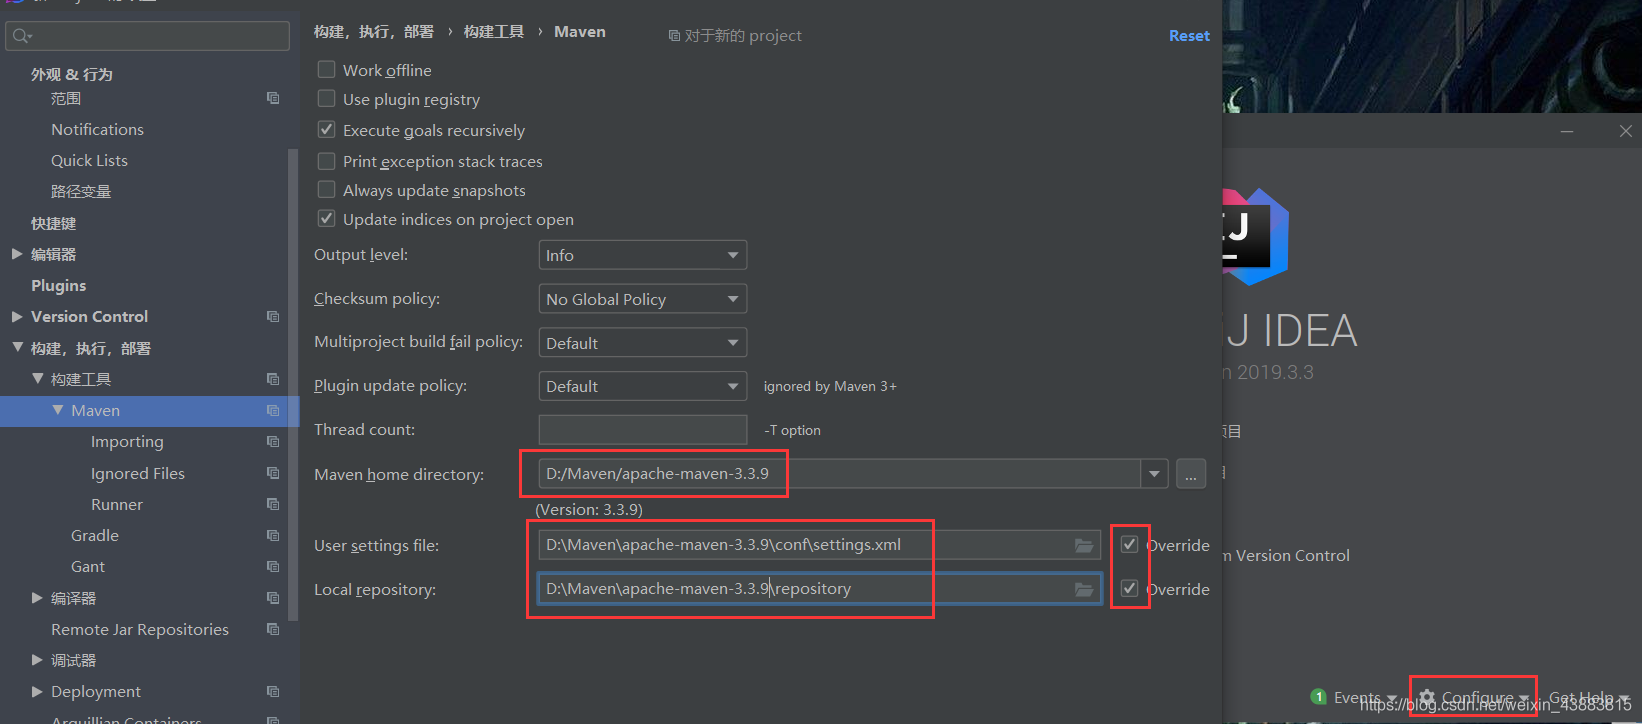Open Maven home directory dropdown arrow
Viewport: 1642px width, 724px height.
pos(1154,474)
